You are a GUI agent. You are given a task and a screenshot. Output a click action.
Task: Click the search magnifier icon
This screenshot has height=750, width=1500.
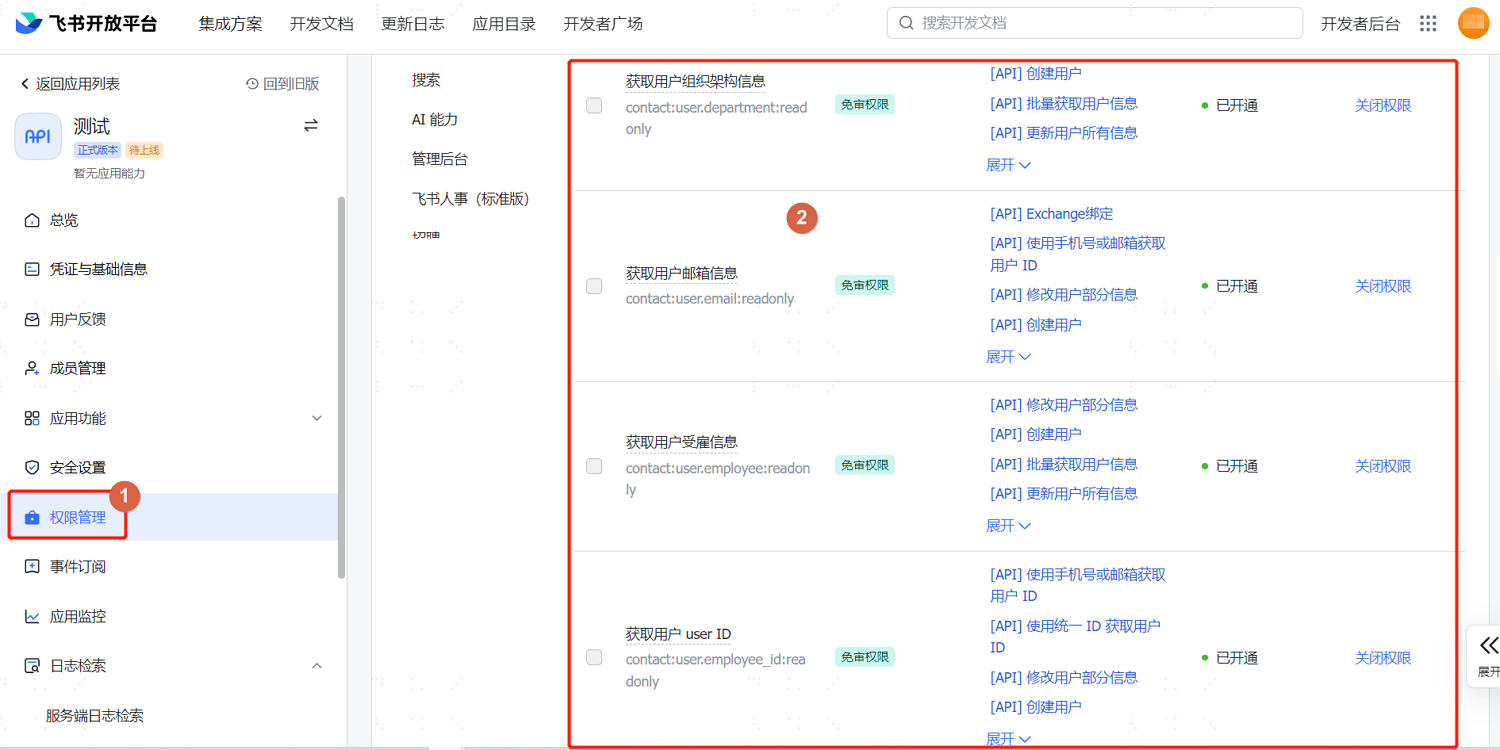[x=906, y=23]
